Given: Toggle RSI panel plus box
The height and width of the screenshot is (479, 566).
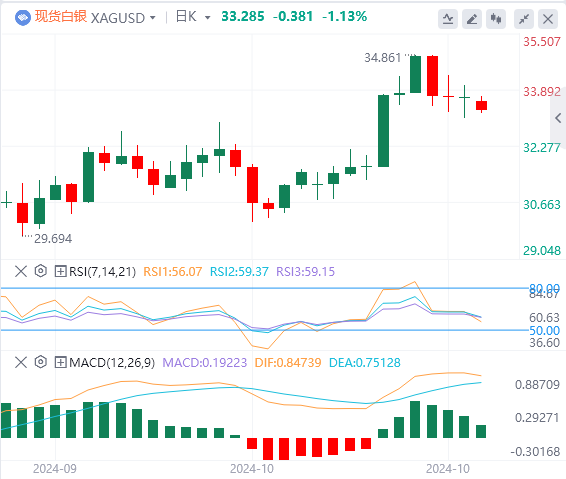Looking at the screenshot, I should 60,271.
